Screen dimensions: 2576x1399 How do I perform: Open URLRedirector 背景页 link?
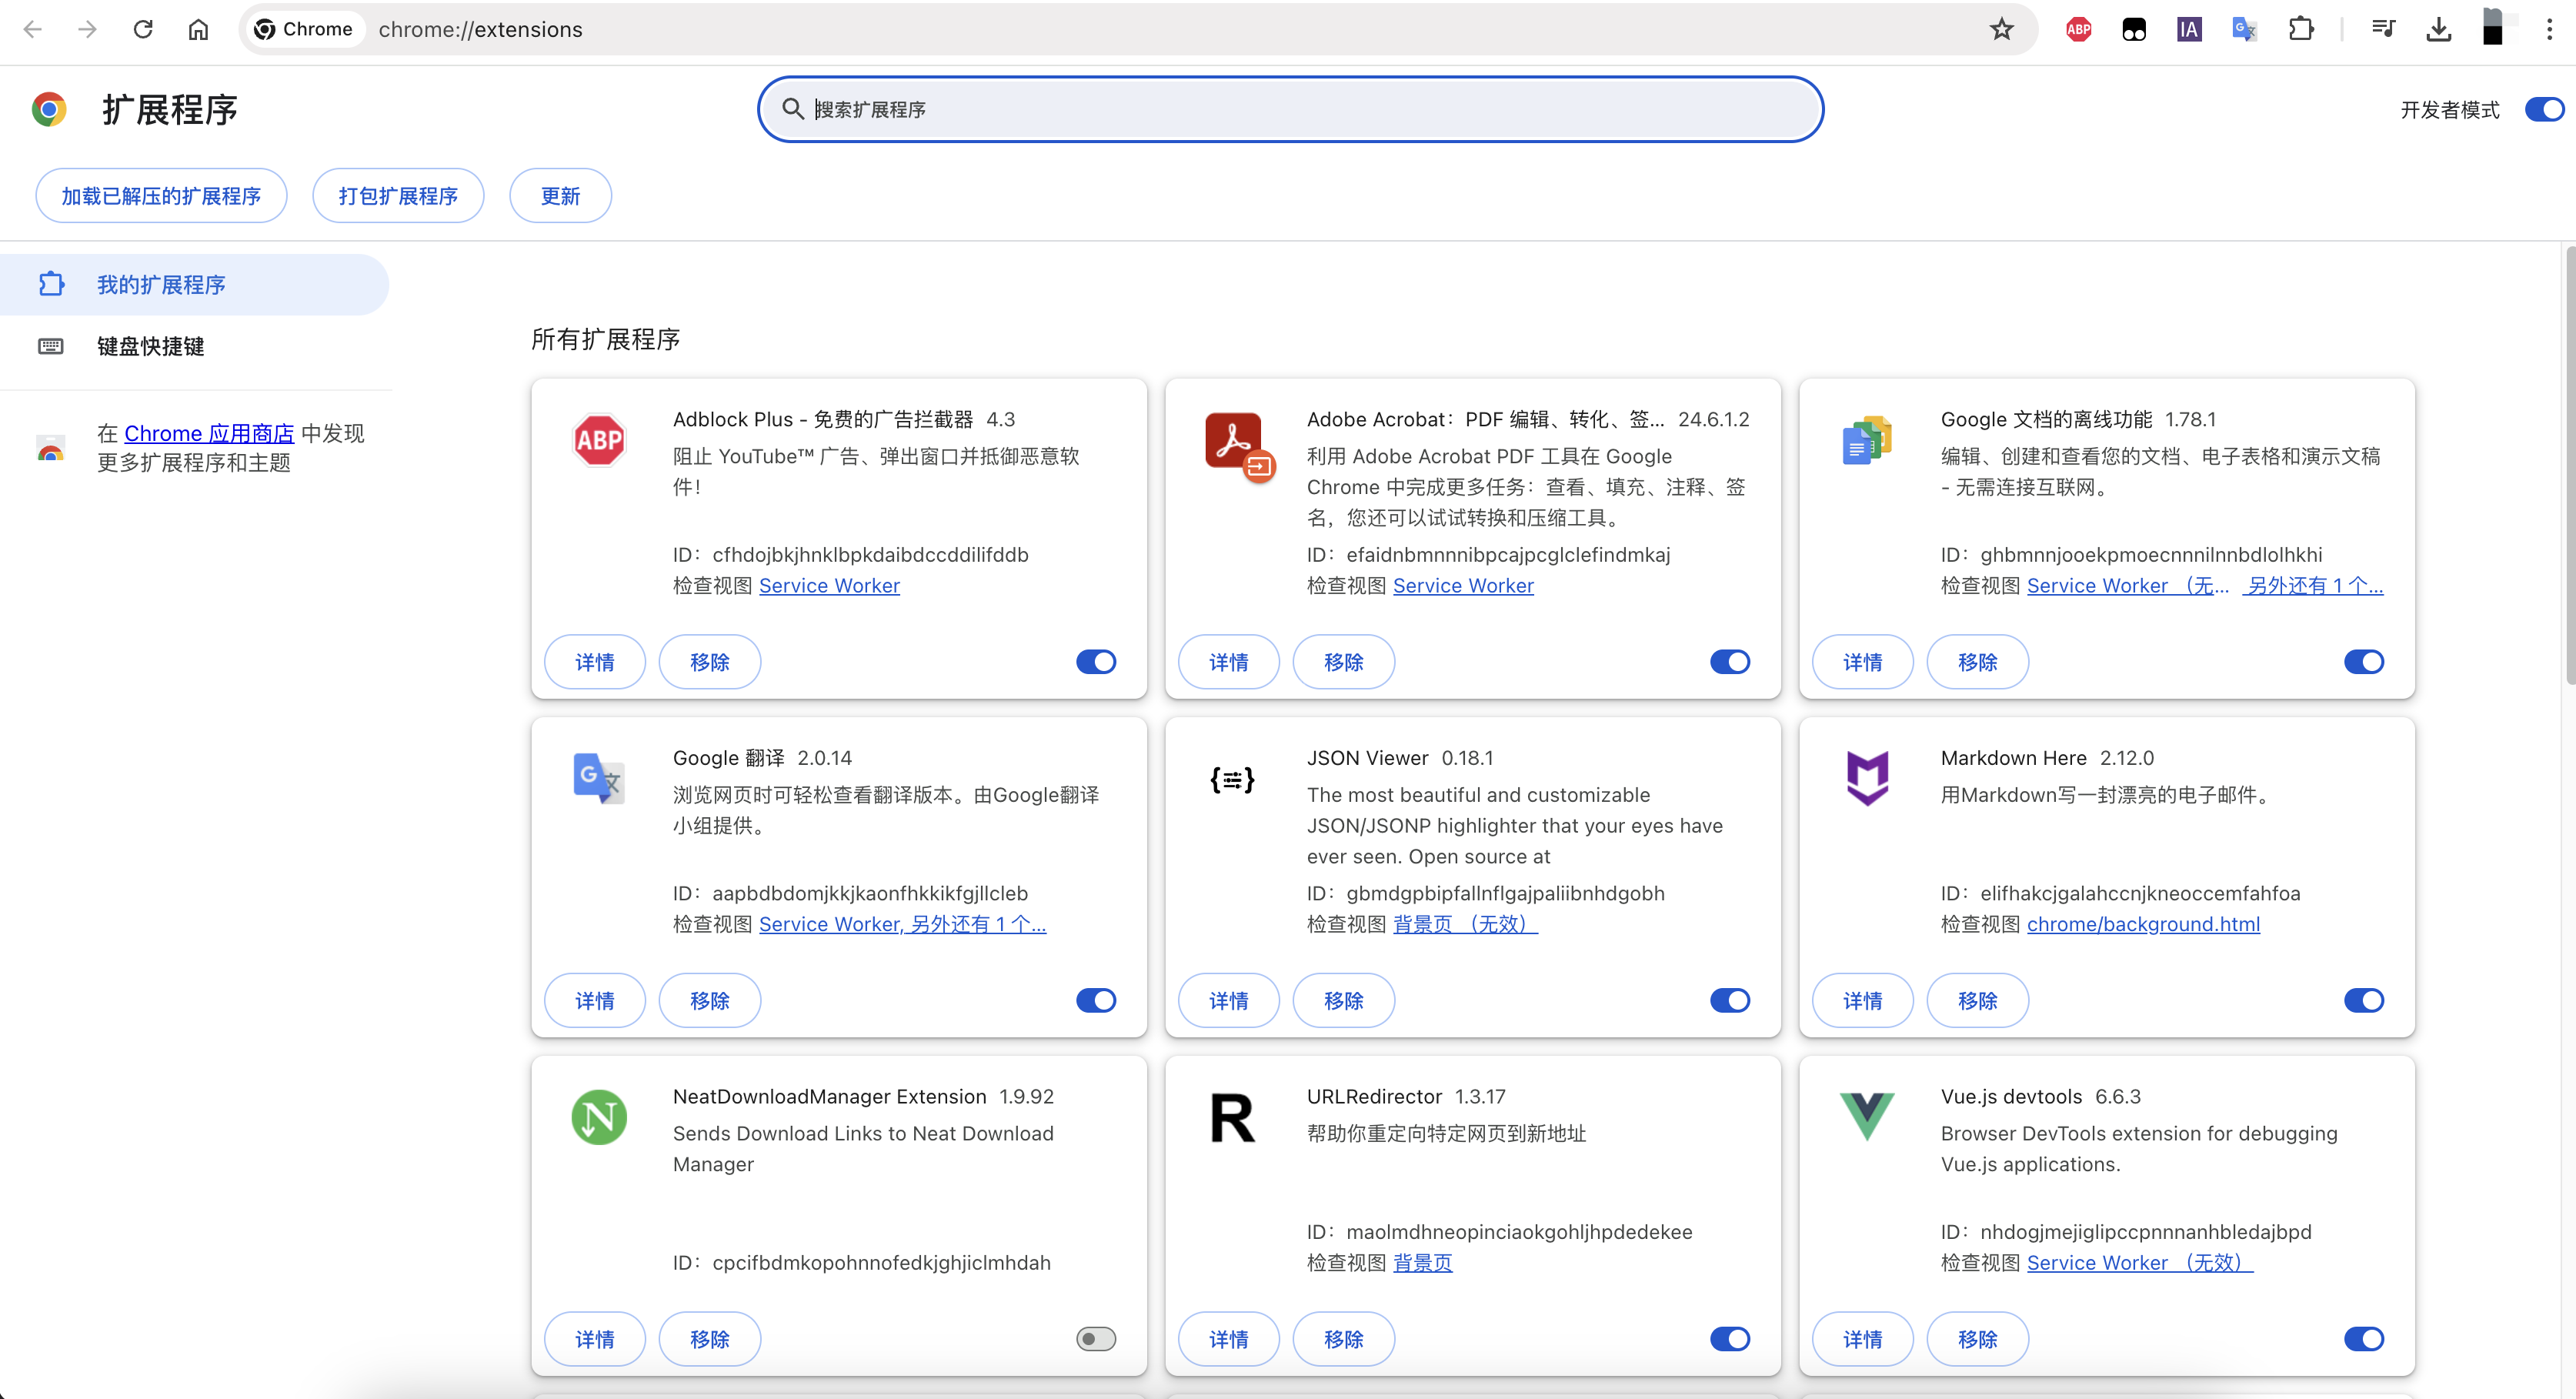[x=1422, y=1262]
